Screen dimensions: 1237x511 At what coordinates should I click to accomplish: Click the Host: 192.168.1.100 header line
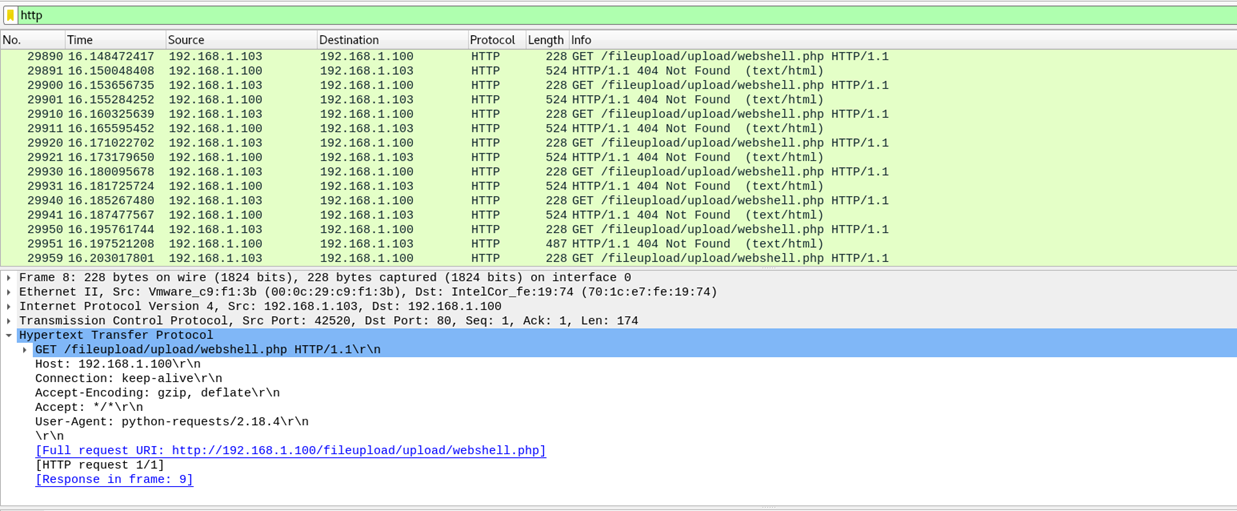click(x=117, y=364)
